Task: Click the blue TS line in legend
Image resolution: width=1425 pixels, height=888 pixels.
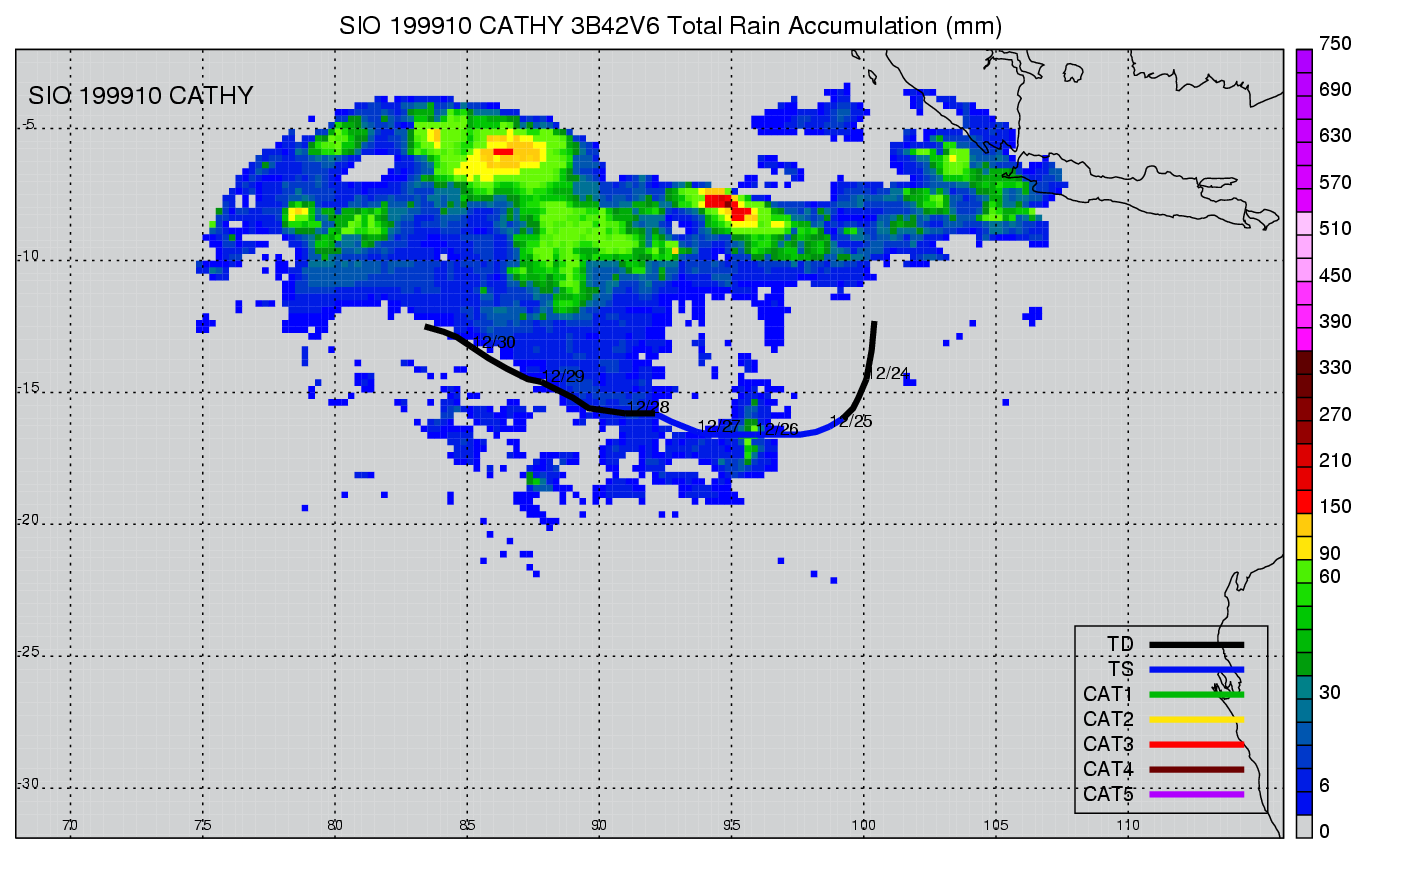Action: click(x=1196, y=670)
